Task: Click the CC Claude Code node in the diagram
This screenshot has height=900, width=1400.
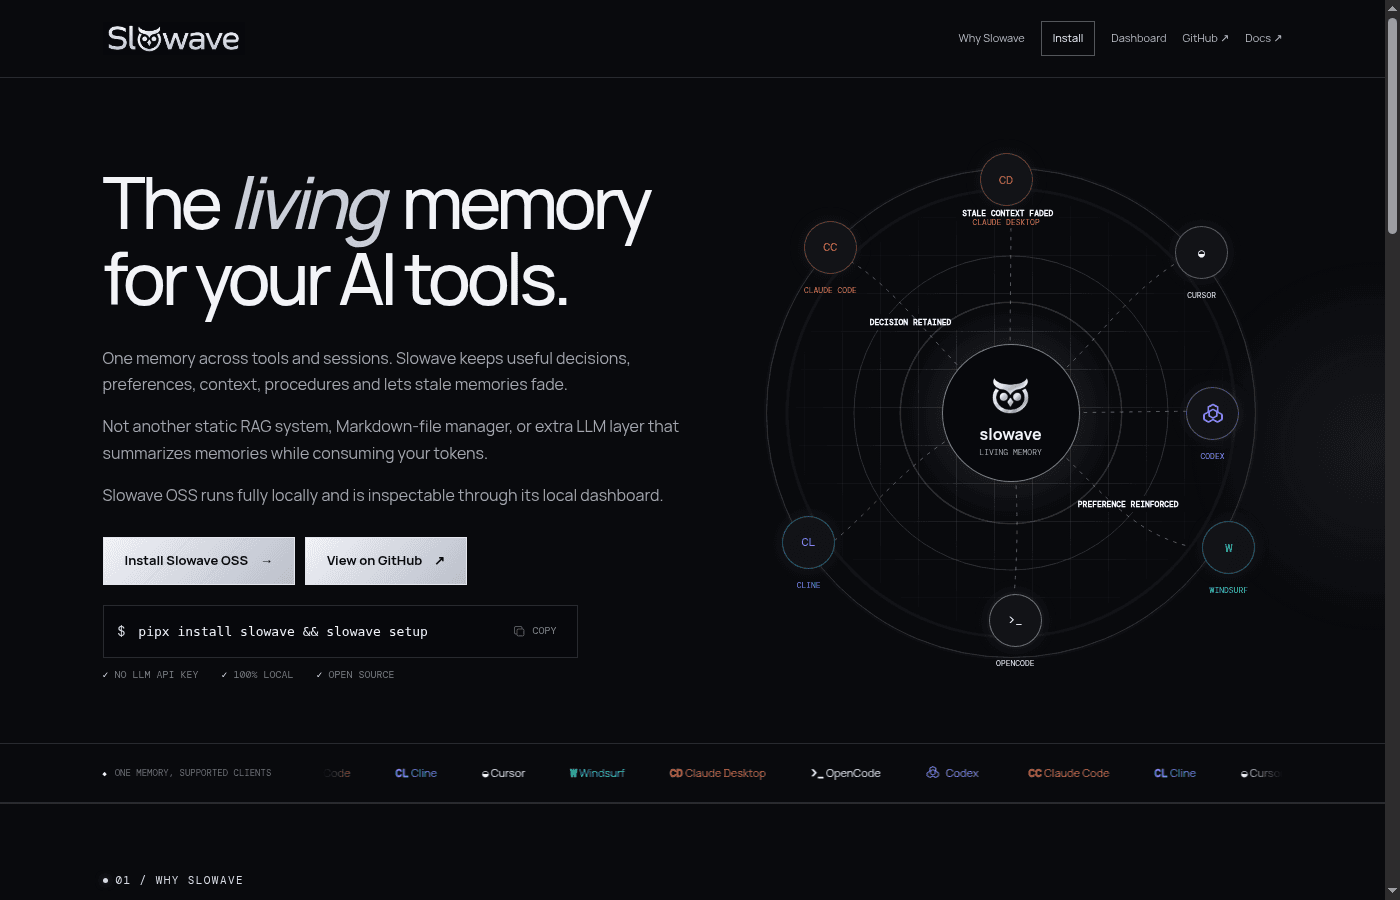Action: tap(830, 247)
